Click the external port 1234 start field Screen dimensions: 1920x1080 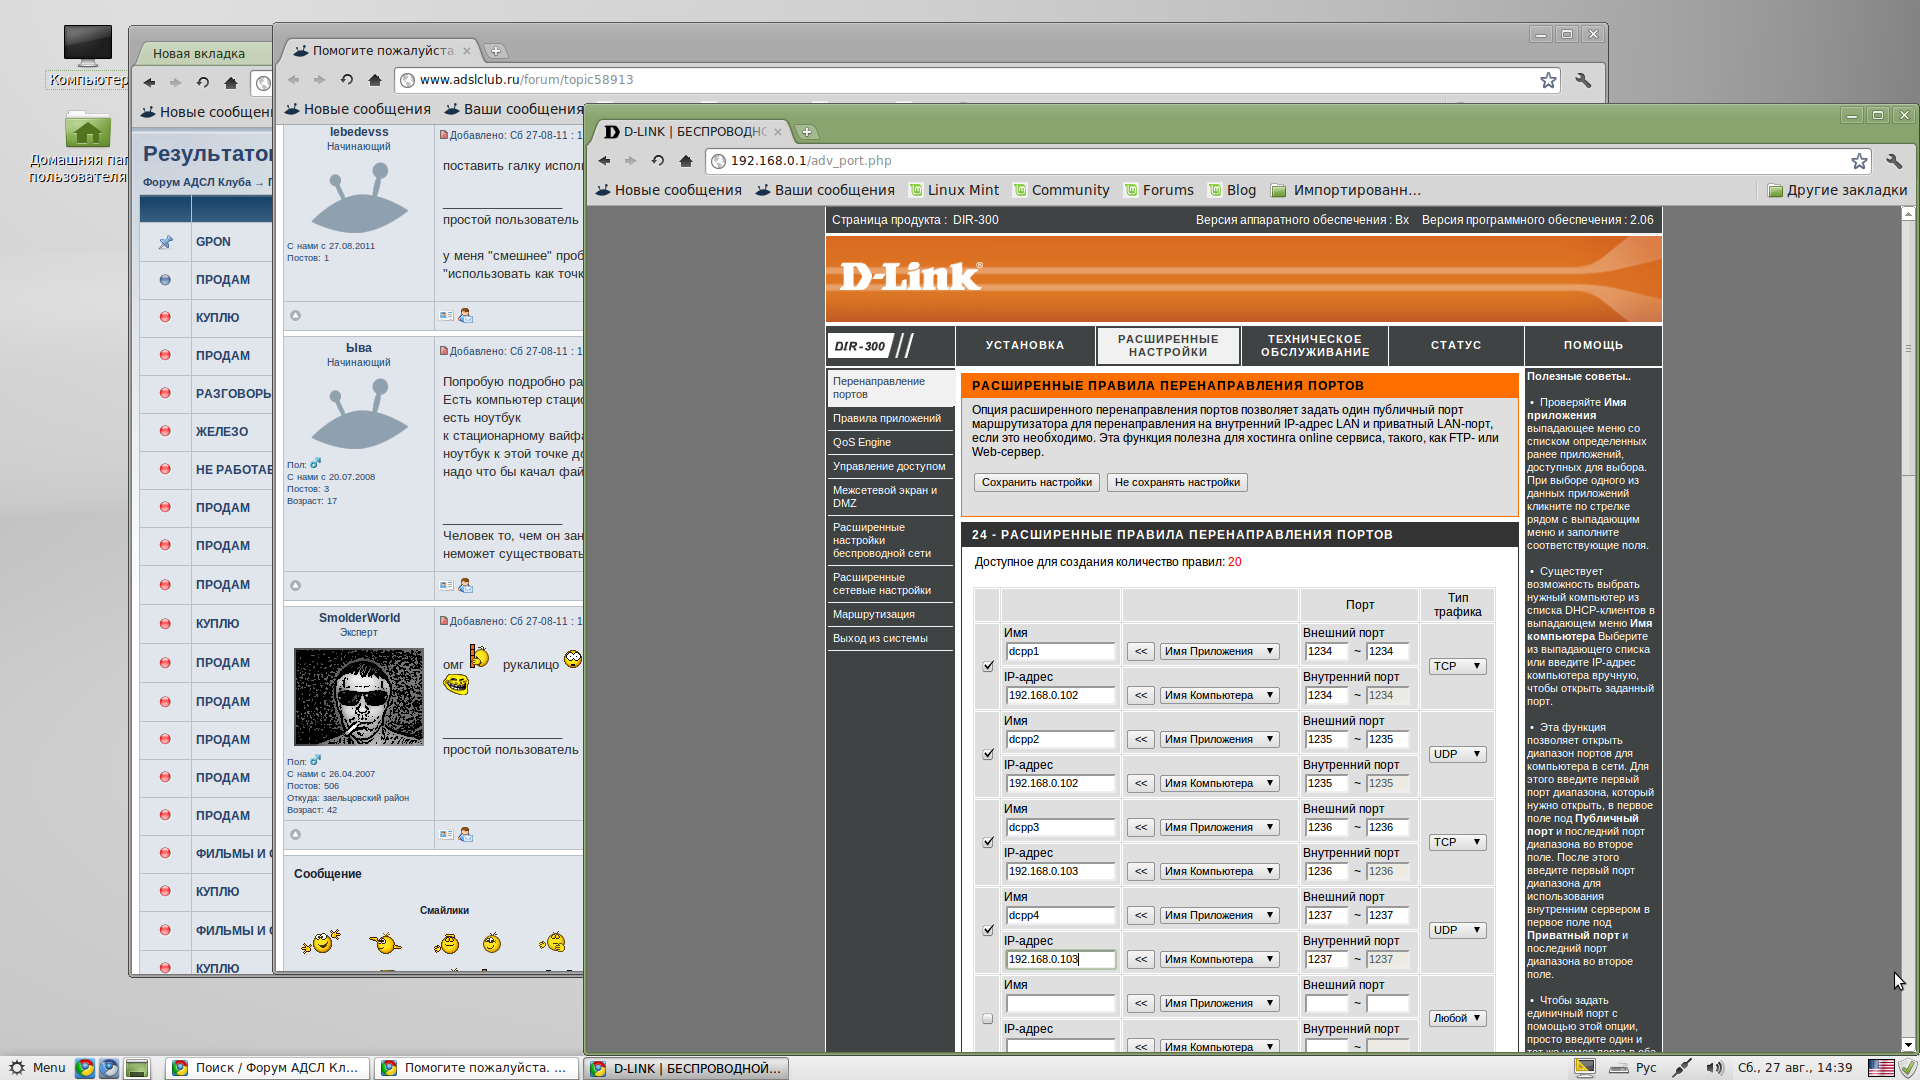click(1326, 652)
